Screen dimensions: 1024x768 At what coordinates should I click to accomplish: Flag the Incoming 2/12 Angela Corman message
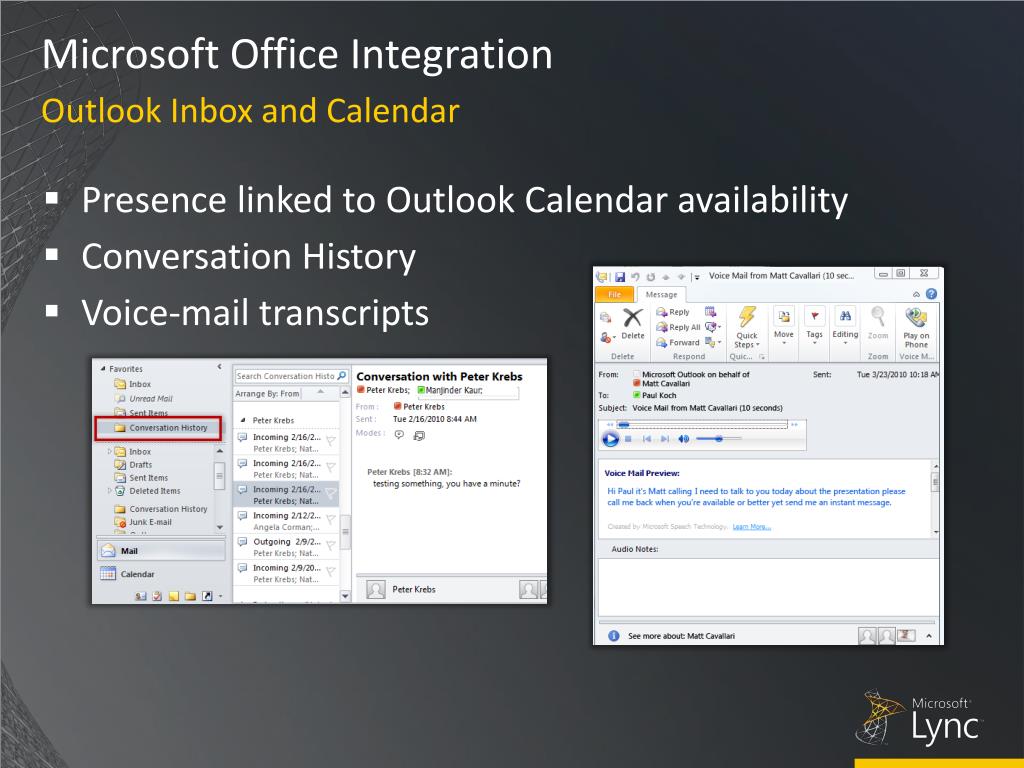[331, 520]
